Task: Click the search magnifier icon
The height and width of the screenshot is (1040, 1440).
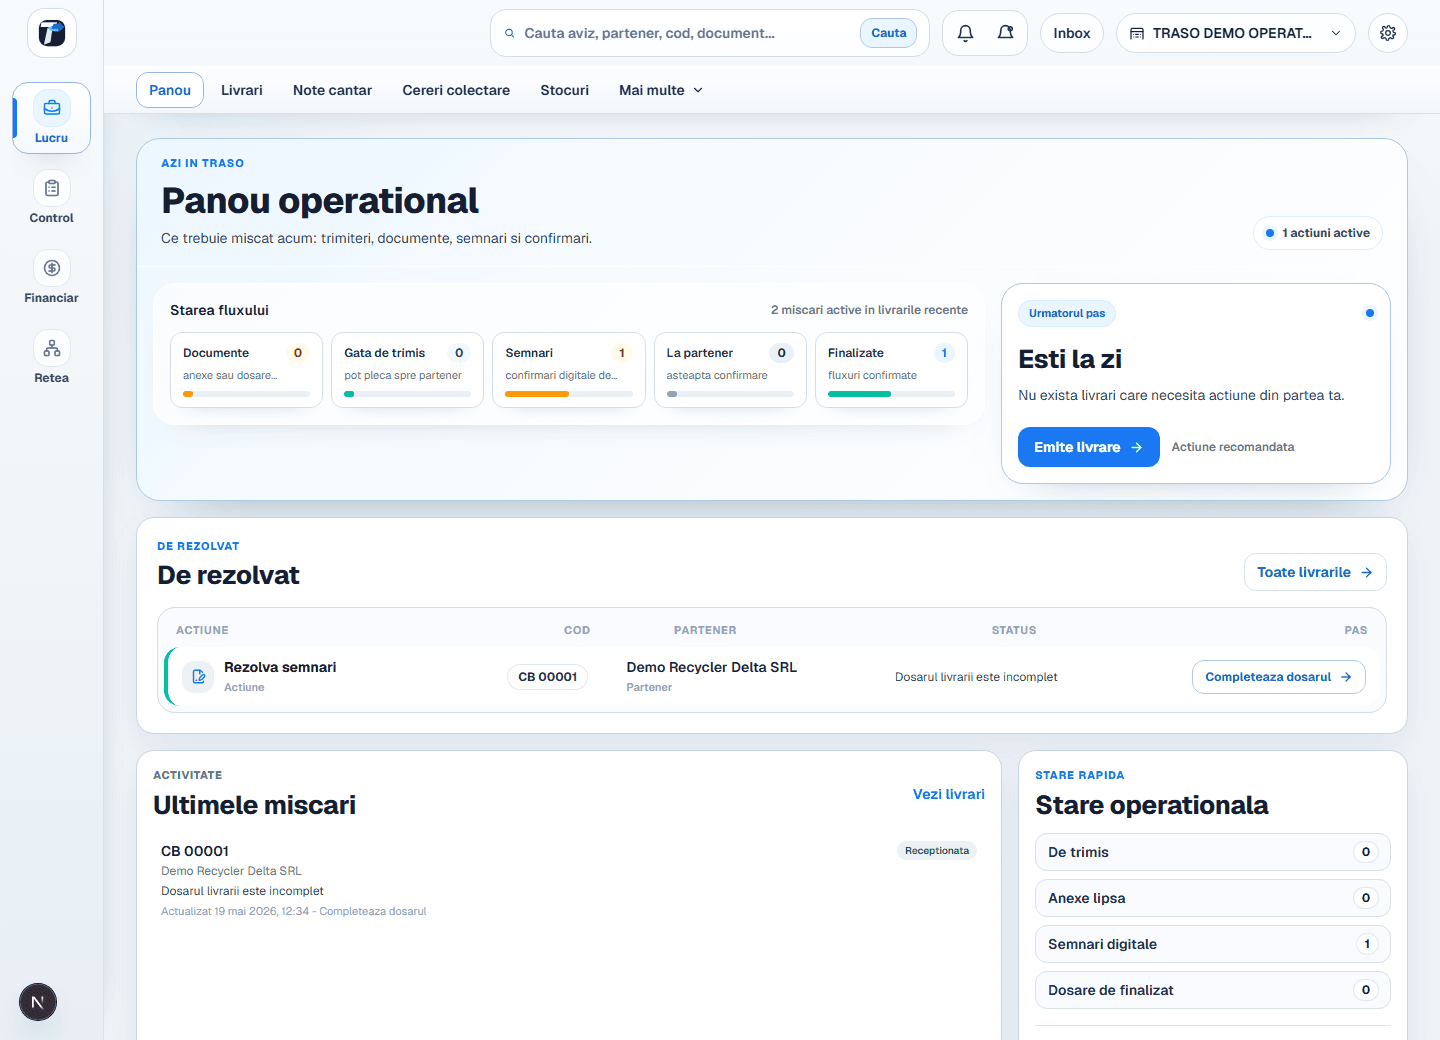Action: point(510,33)
